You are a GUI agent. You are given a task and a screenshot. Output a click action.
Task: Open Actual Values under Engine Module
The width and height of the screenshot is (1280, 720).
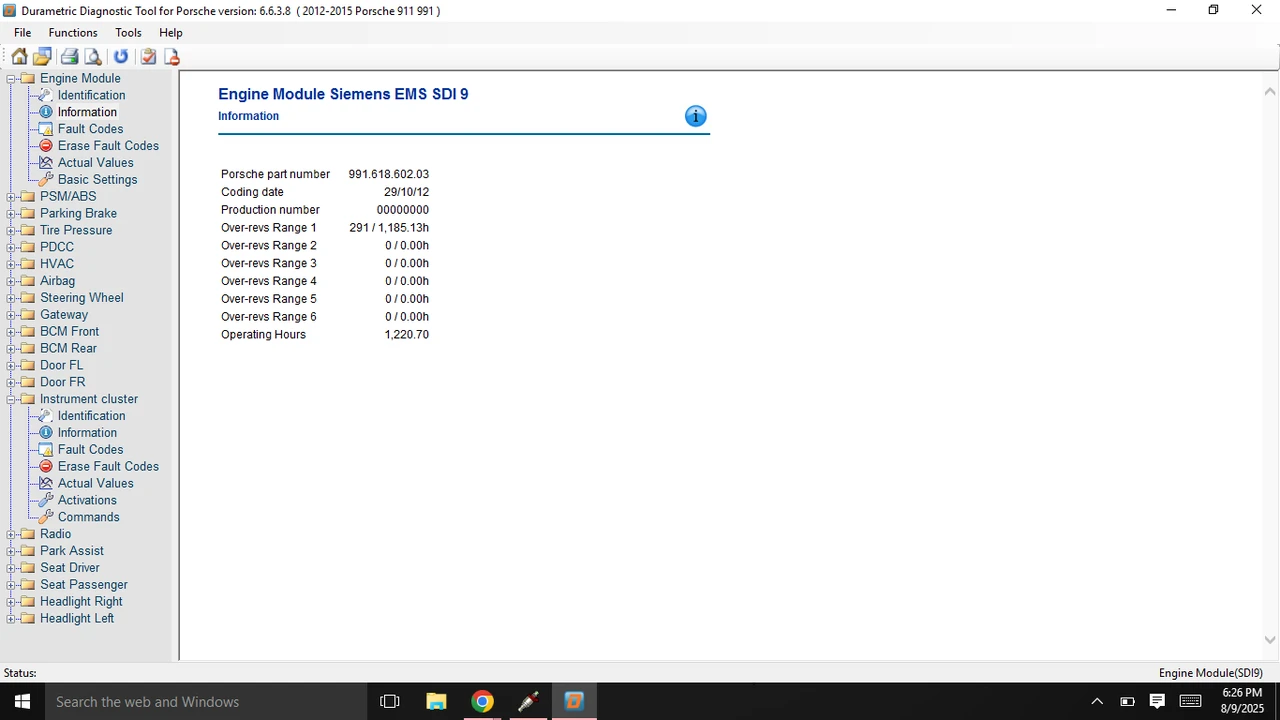click(95, 163)
